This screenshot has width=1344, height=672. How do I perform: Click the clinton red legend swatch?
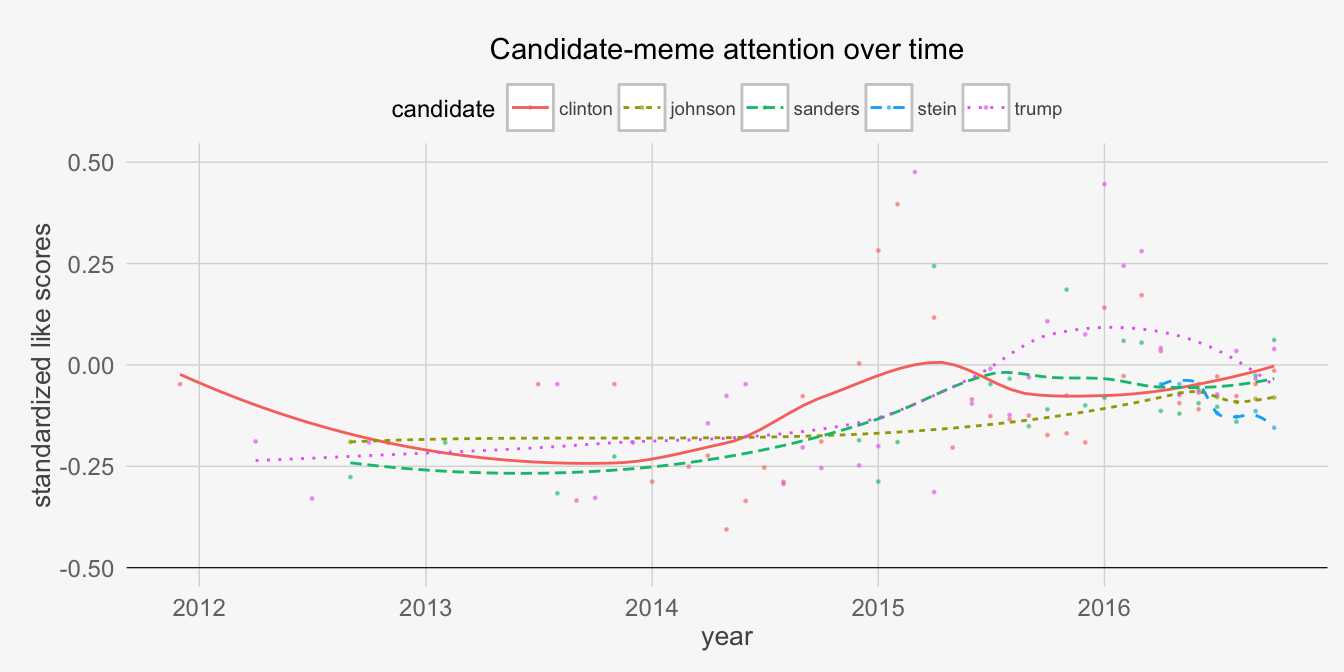530,108
